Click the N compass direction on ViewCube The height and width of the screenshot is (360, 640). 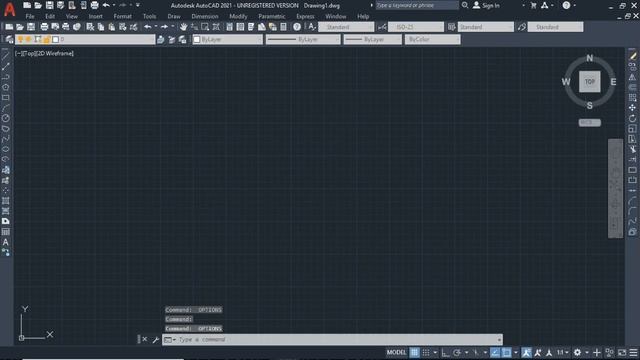coord(589,58)
